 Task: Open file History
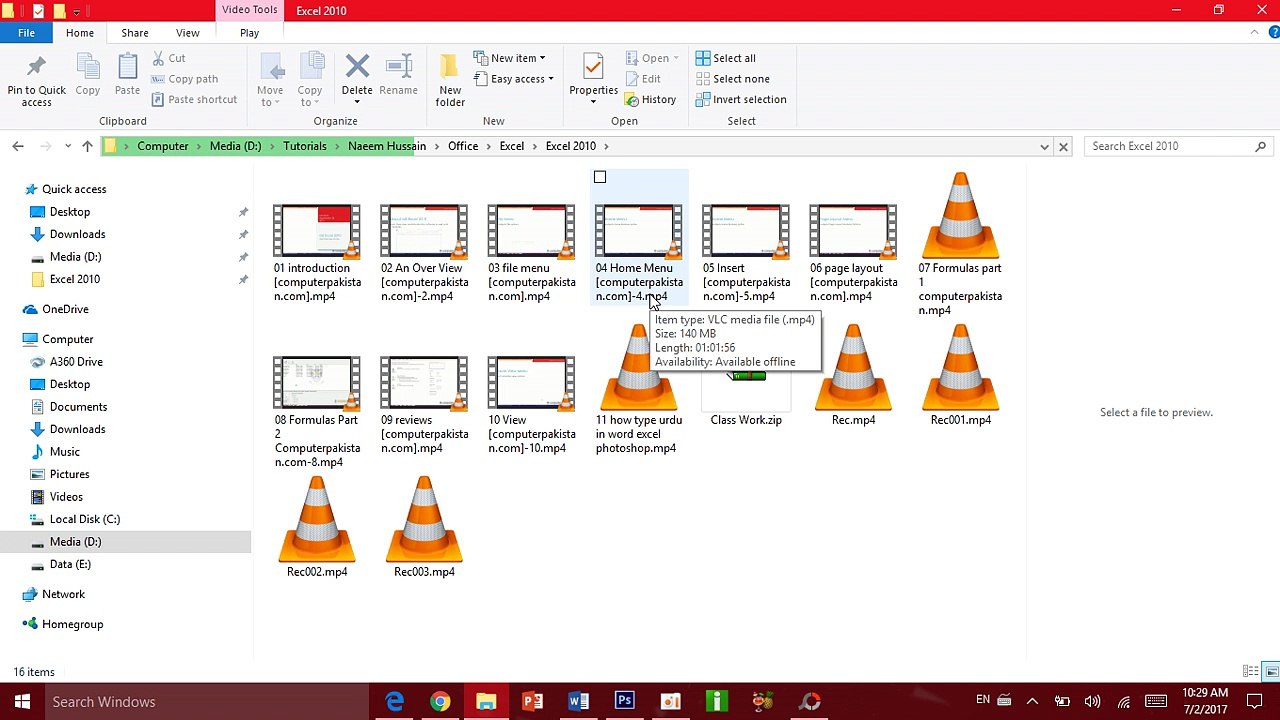point(650,99)
